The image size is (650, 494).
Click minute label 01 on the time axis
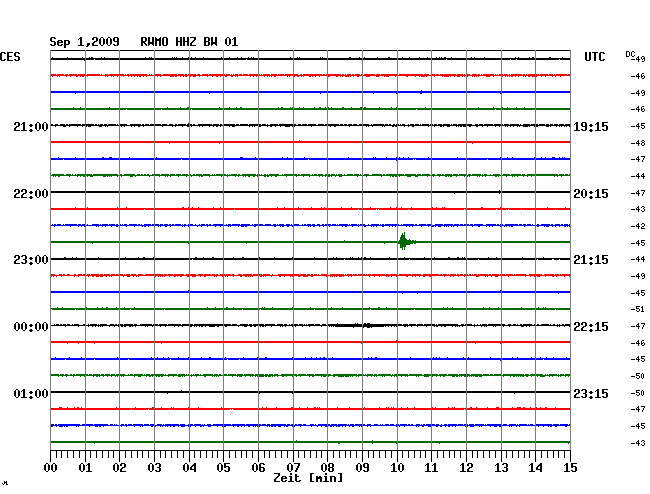tap(85, 468)
